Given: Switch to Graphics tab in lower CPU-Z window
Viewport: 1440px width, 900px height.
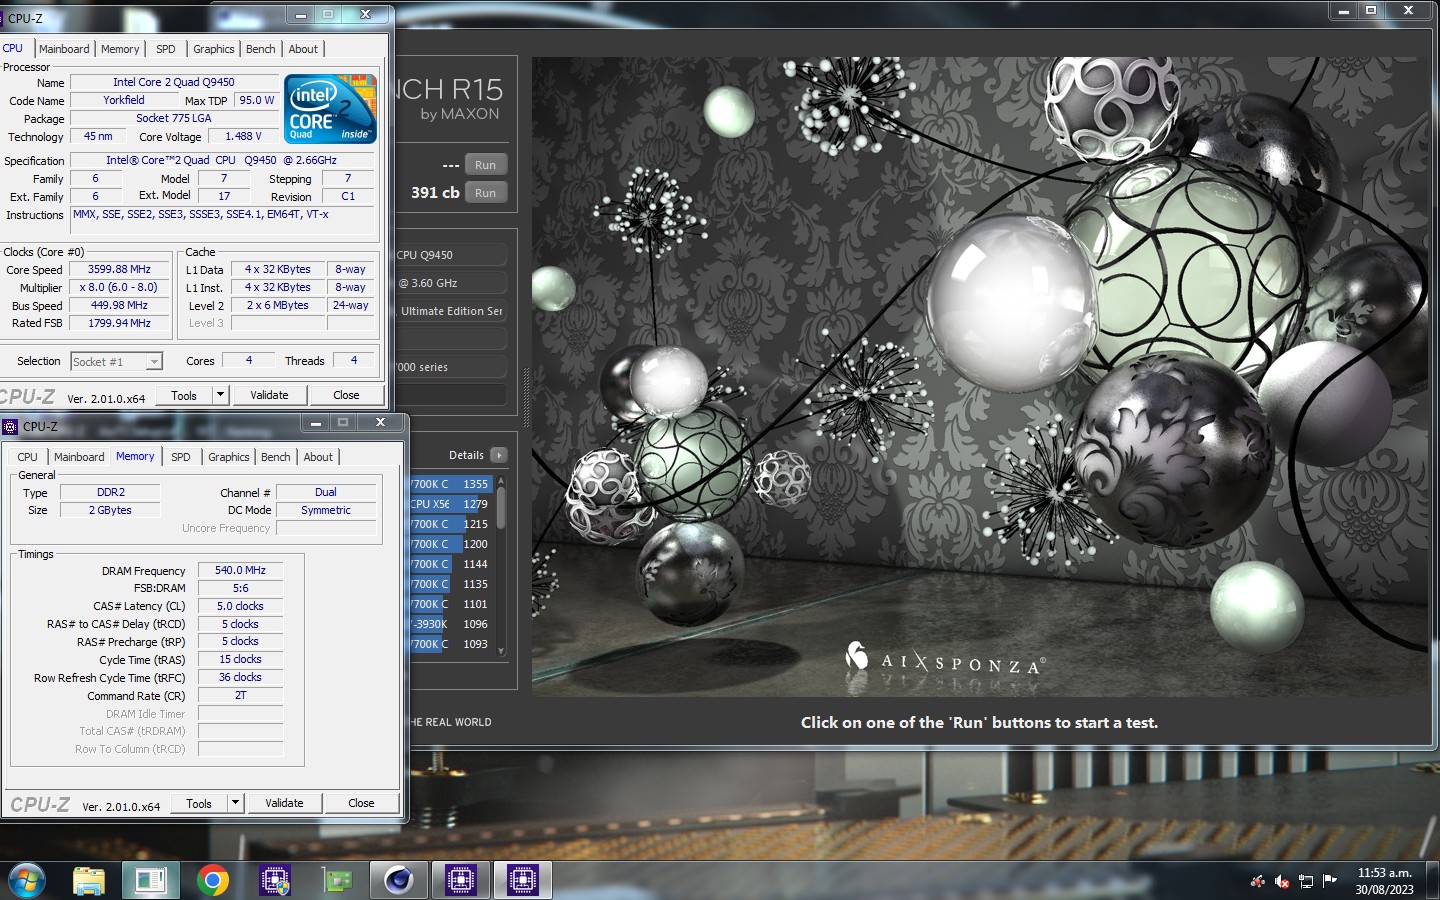Looking at the screenshot, I should (229, 457).
